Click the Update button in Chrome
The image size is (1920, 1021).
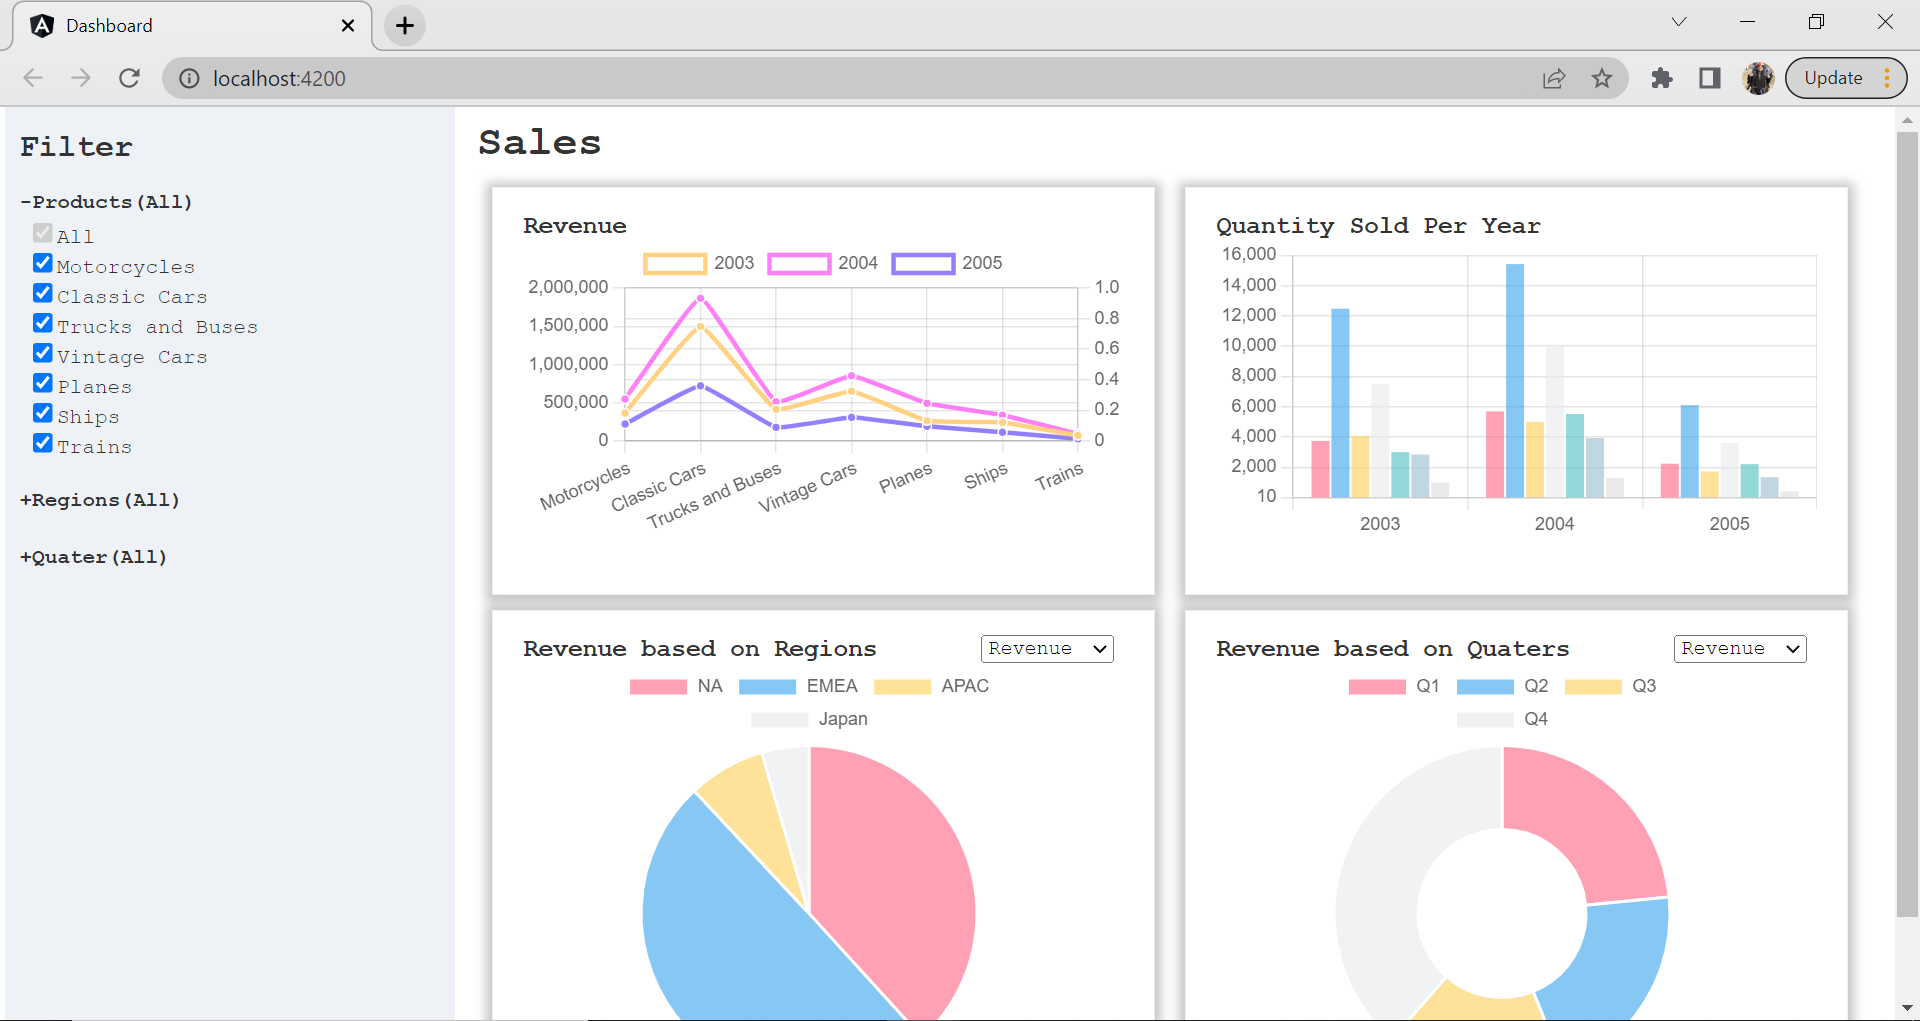pos(1846,78)
